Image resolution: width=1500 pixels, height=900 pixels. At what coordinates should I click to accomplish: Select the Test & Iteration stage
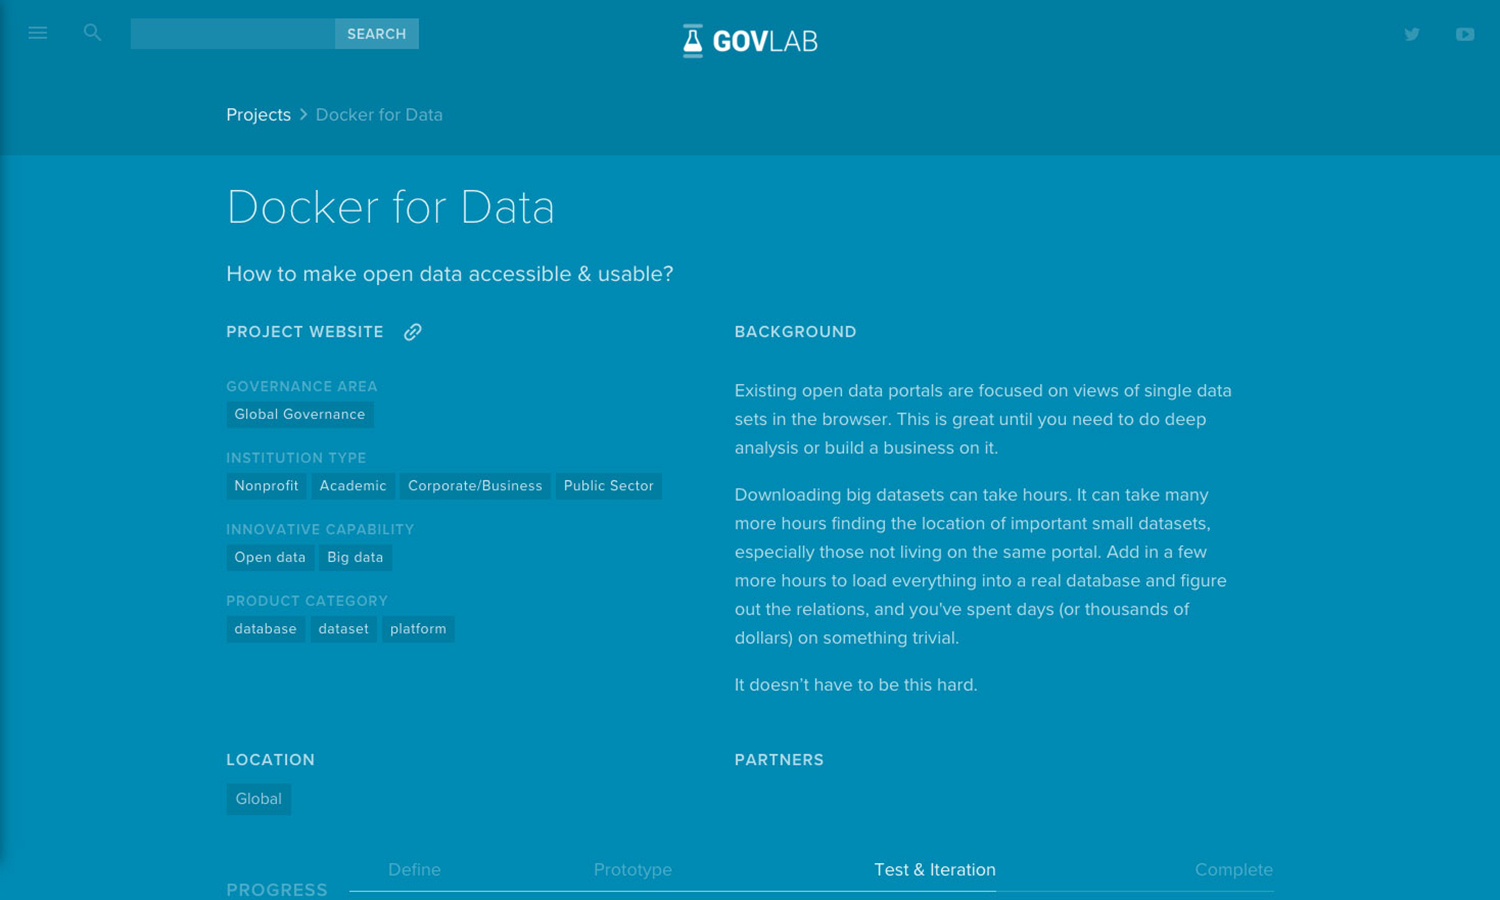point(934,870)
